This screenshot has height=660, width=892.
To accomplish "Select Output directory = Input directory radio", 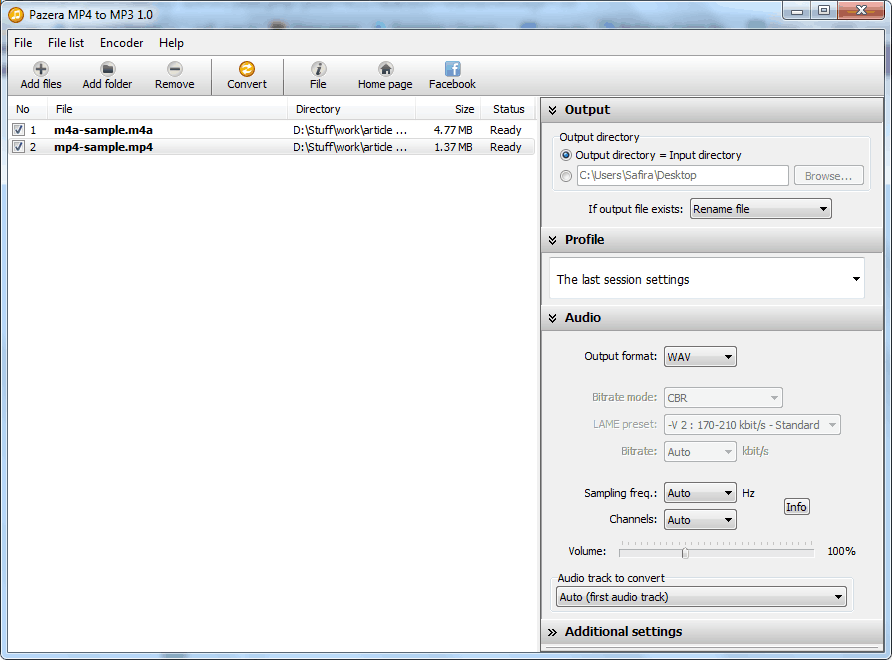I will (566, 155).
